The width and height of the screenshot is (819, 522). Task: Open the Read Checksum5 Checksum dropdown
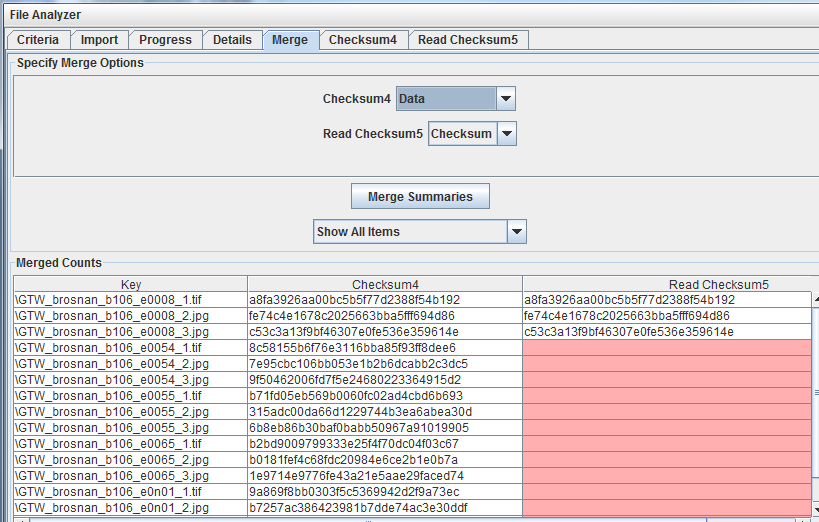[506, 134]
